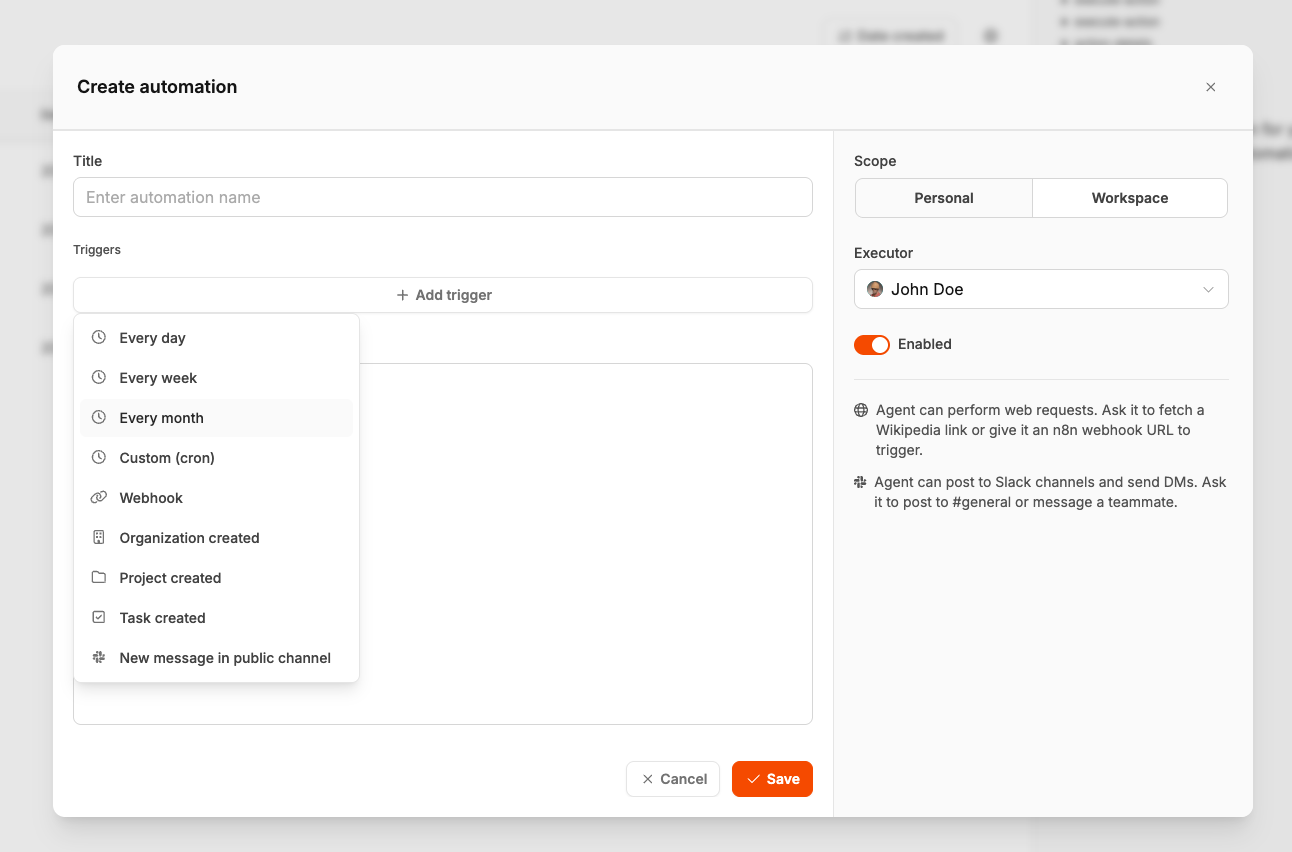
Task: Choose Webhook trigger
Action: pyautogui.click(x=216, y=498)
